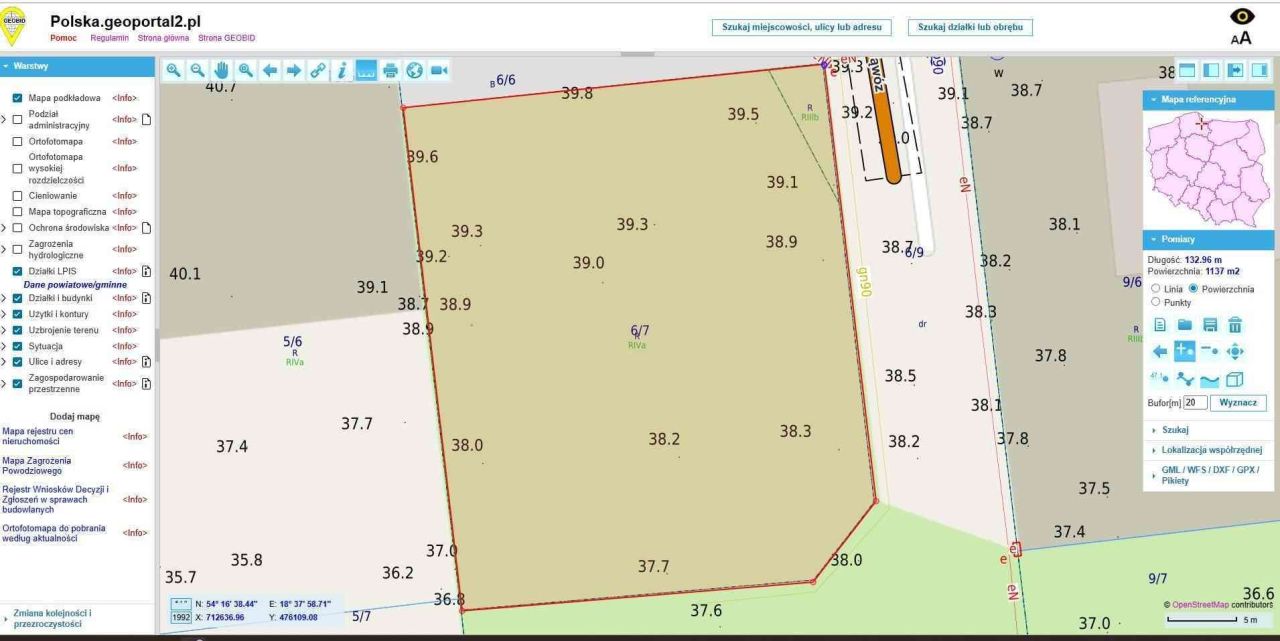Select the Powierzchnia radio button

pyautogui.click(x=1193, y=288)
